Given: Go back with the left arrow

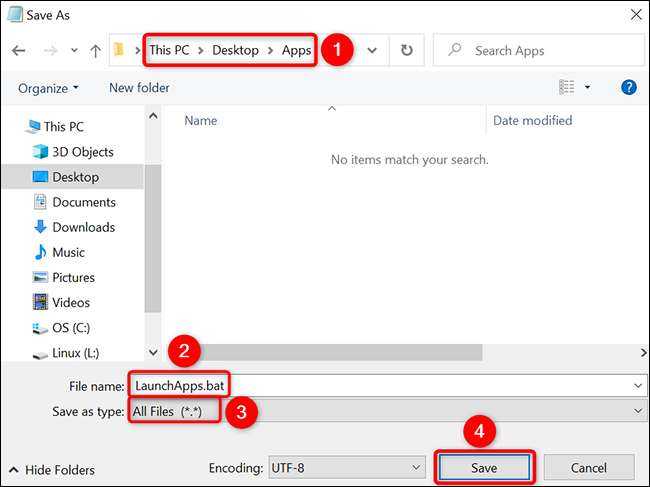Looking at the screenshot, I should pyautogui.click(x=19, y=51).
